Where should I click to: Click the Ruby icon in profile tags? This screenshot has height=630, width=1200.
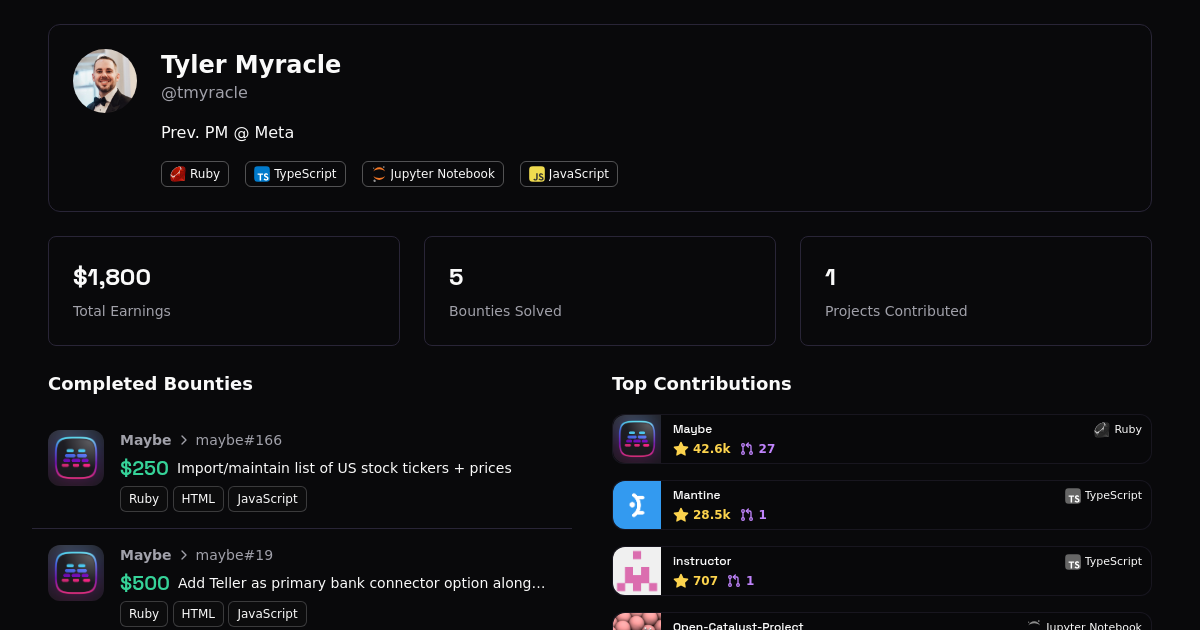point(178,174)
